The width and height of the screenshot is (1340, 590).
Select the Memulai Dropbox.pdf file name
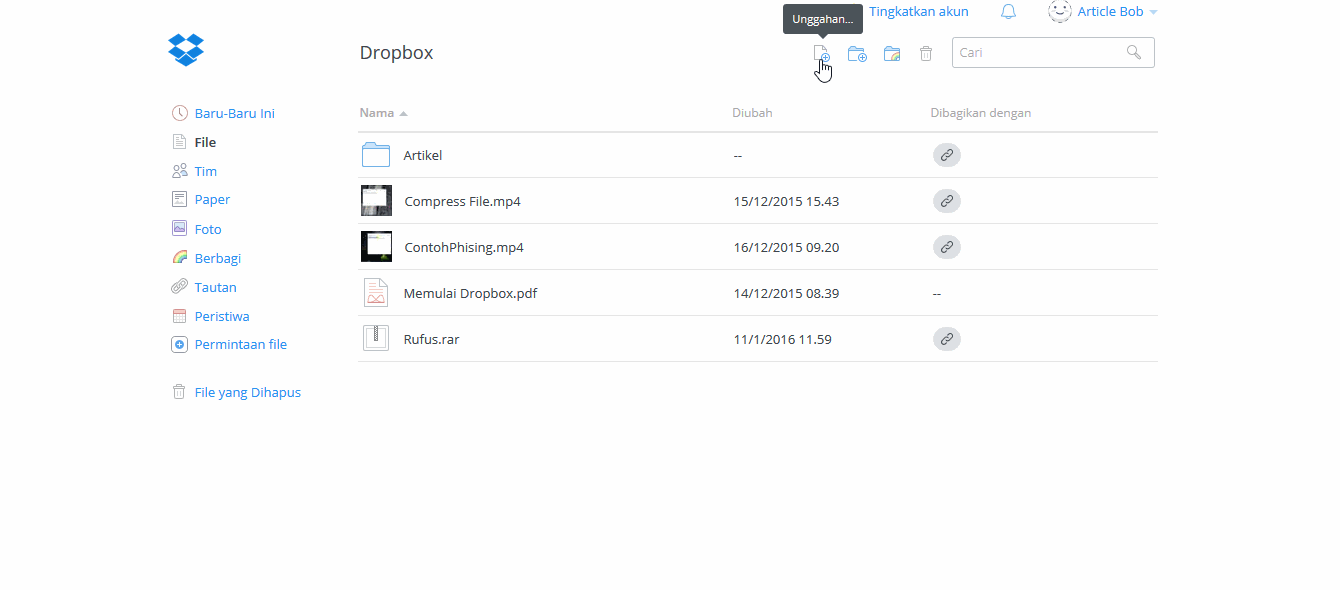tap(471, 293)
